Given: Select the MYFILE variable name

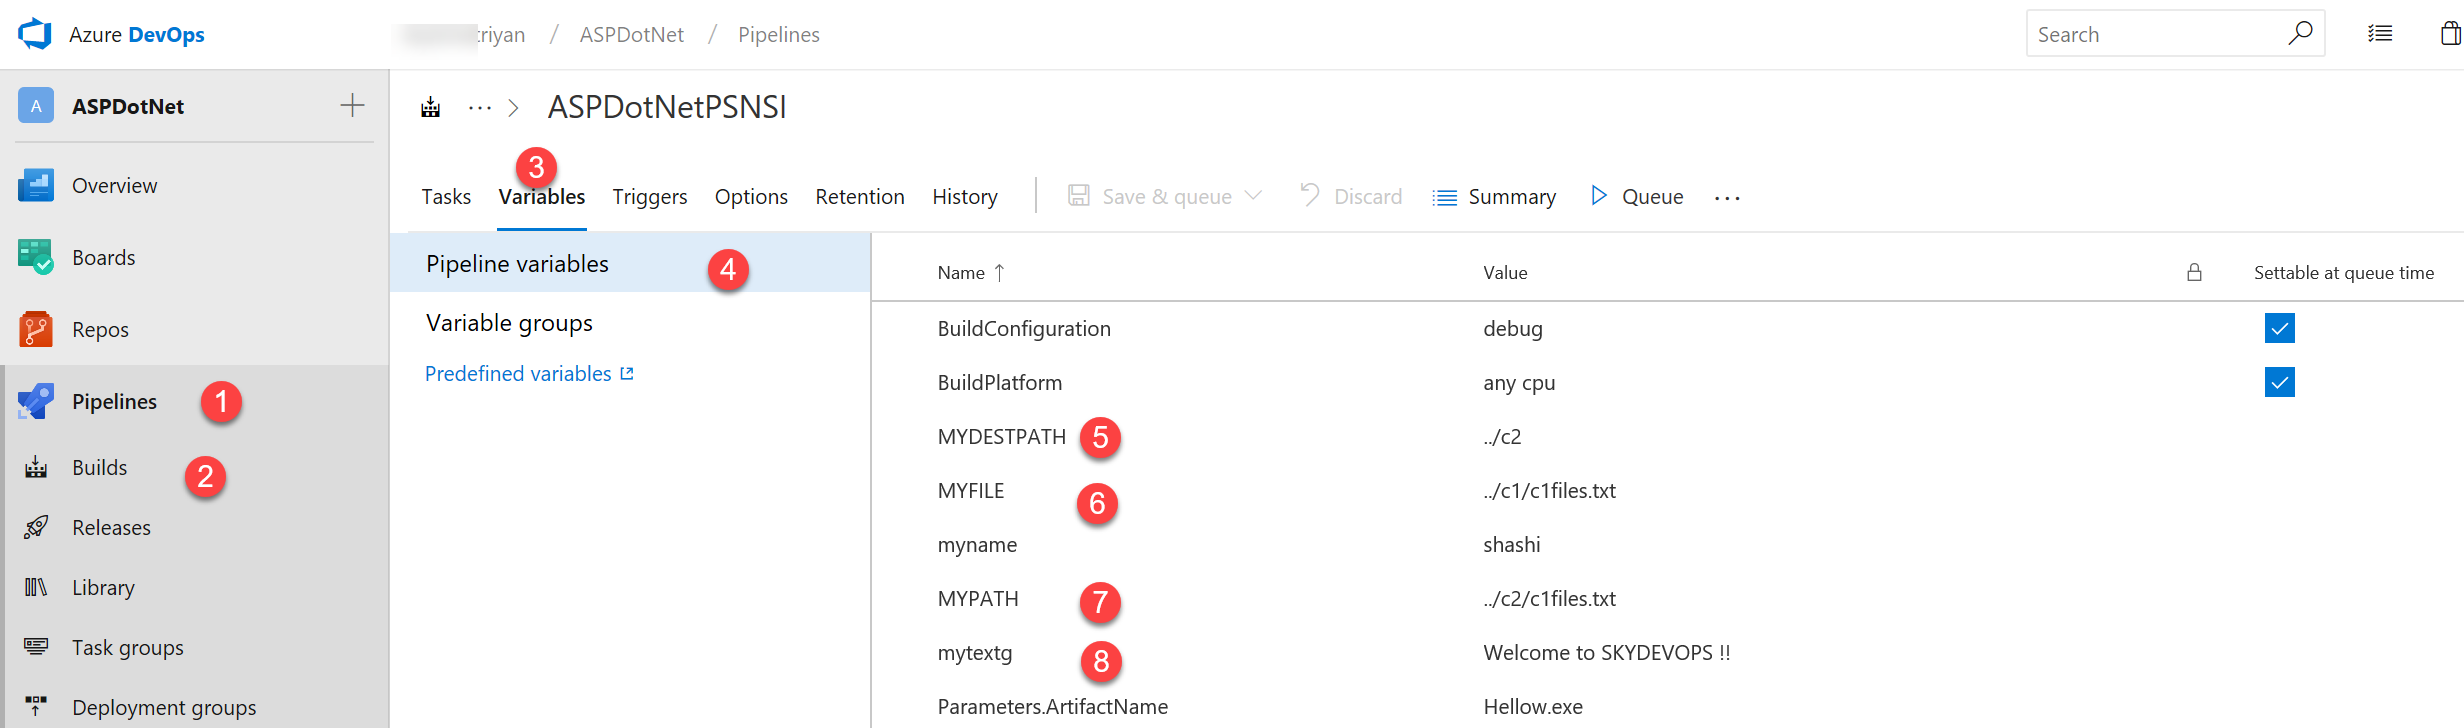Looking at the screenshot, I should pyautogui.click(x=971, y=491).
